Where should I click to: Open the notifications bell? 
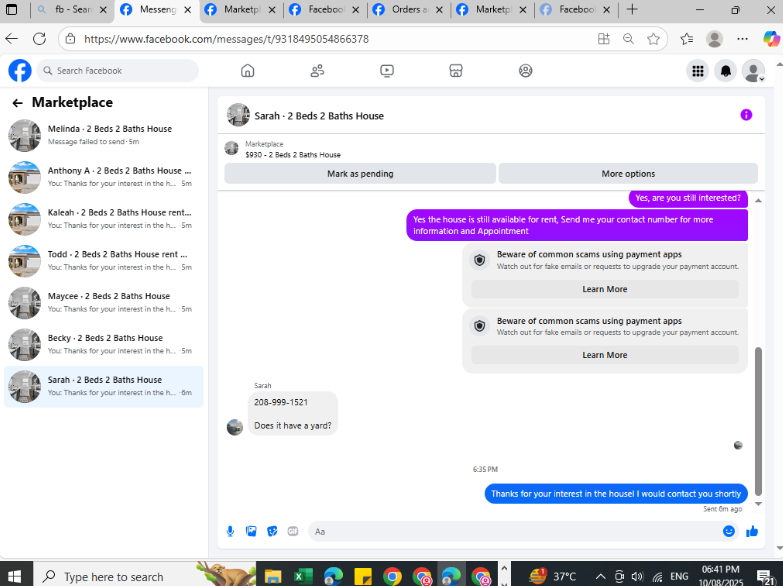(726, 71)
